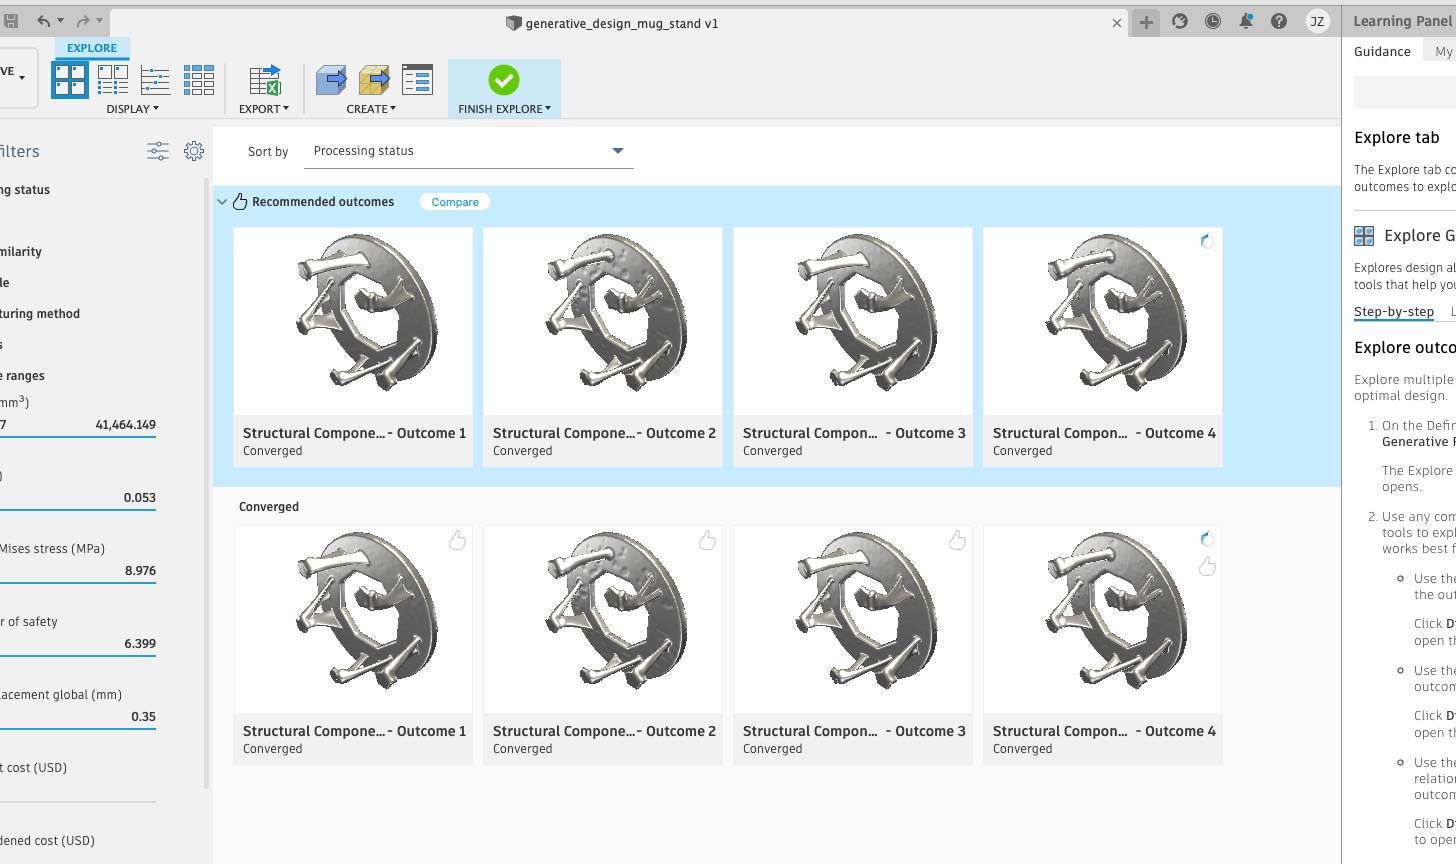Open a new design tab with plus icon

pos(1146,22)
